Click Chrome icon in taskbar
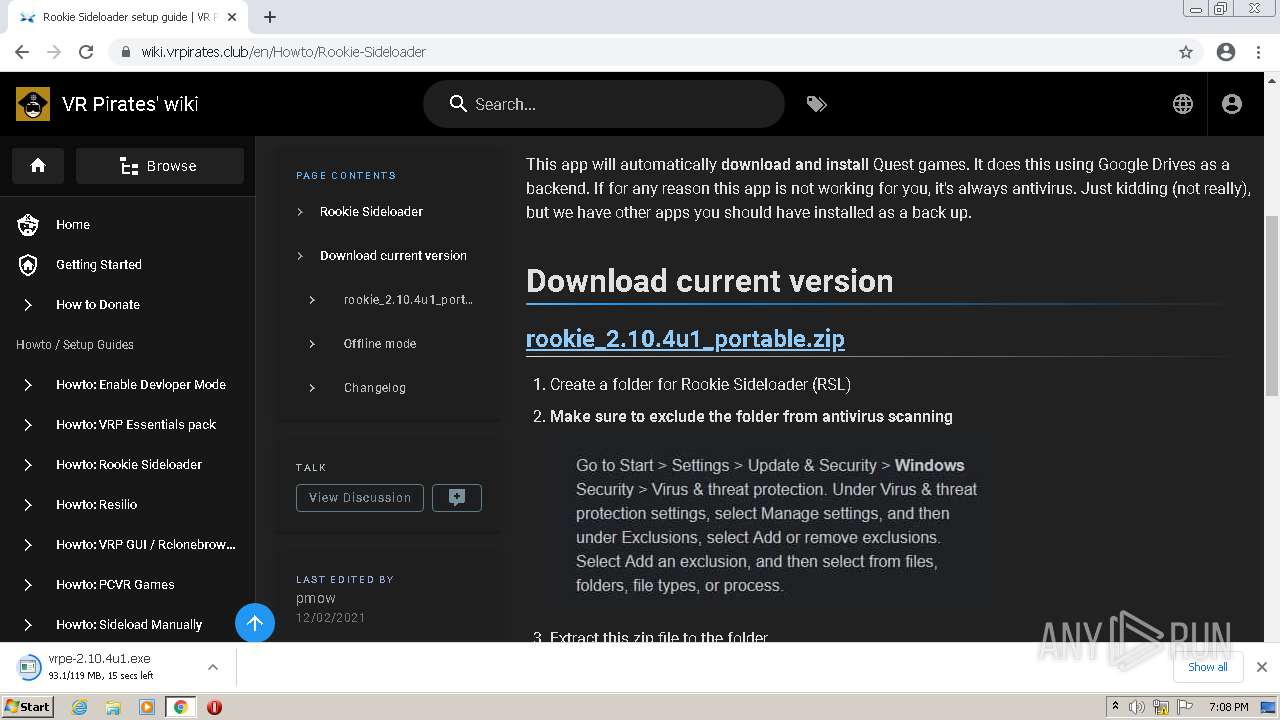Screen dimensions: 1280x720 pos(180,707)
